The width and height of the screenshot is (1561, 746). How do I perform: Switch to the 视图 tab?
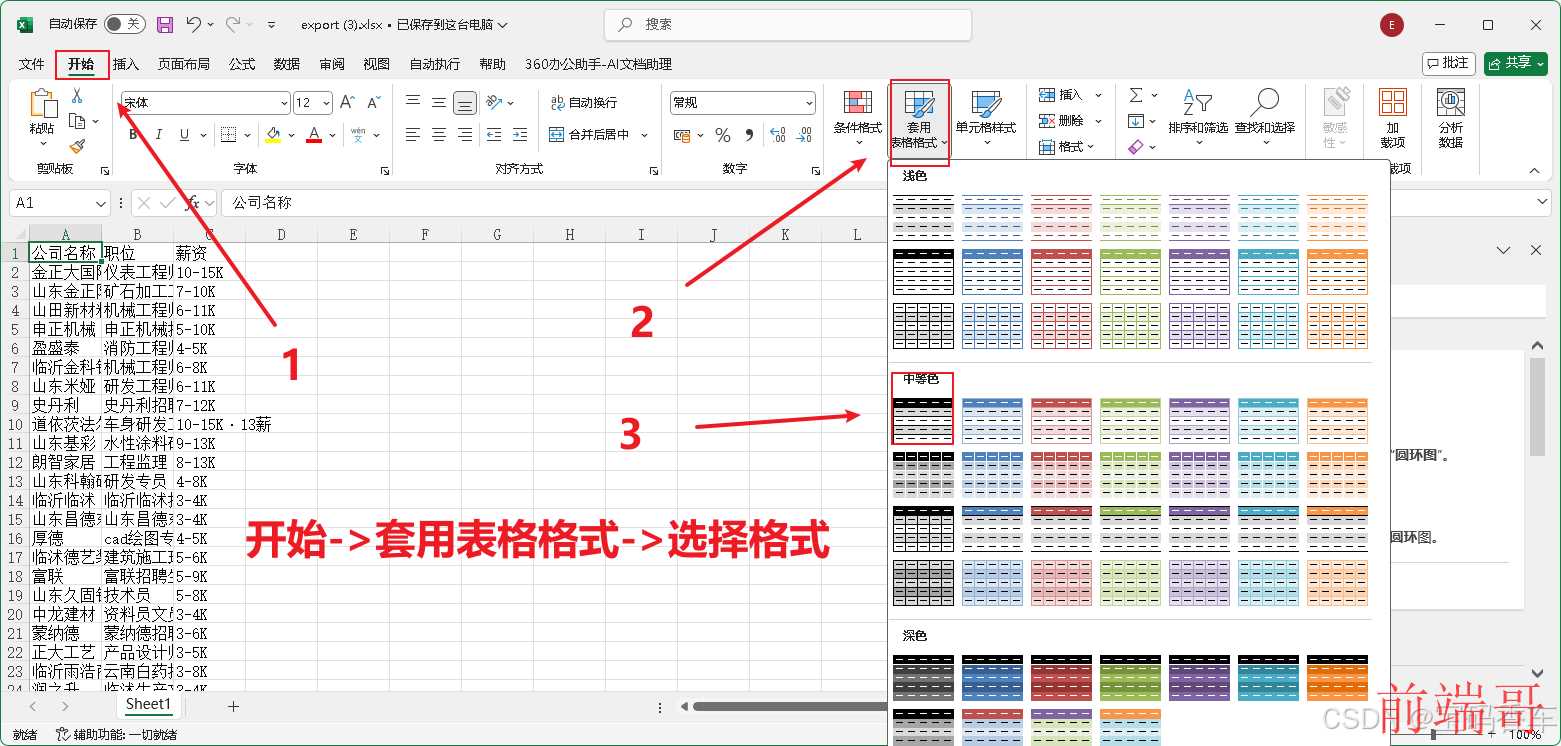(377, 64)
